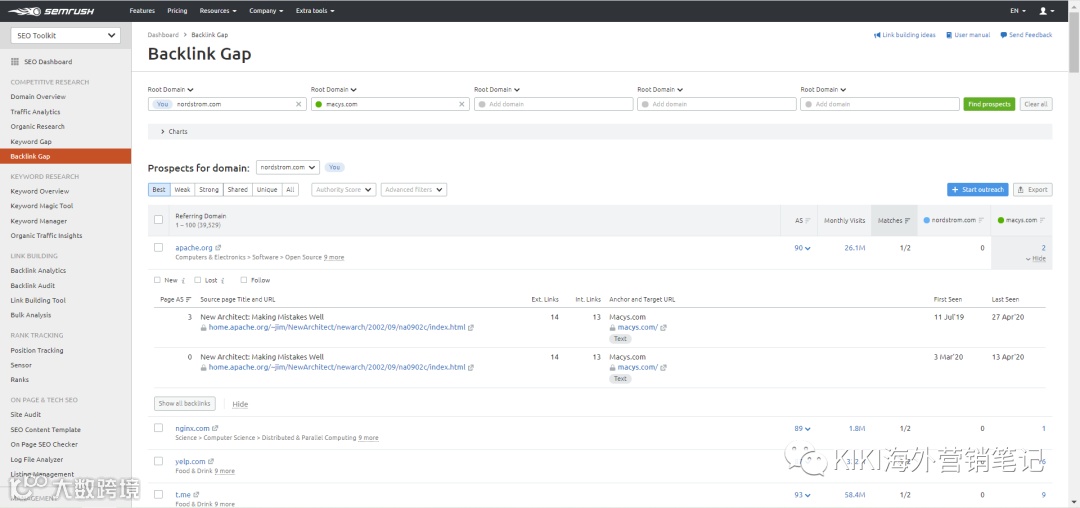Open external icon of second macys.com/ target

(663, 368)
